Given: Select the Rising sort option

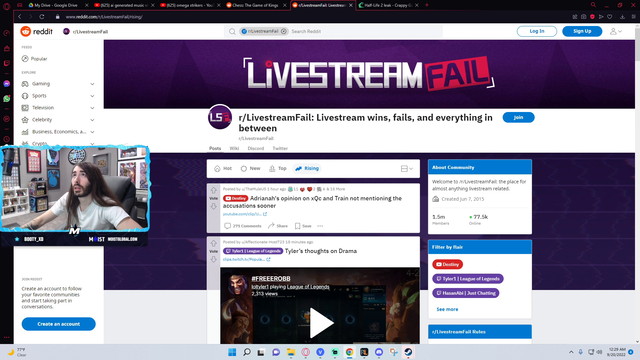Looking at the screenshot, I should tap(307, 168).
